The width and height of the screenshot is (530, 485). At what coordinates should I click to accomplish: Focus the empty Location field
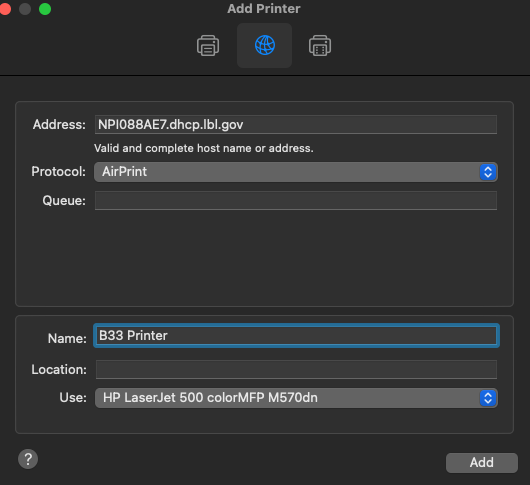point(296,369)
